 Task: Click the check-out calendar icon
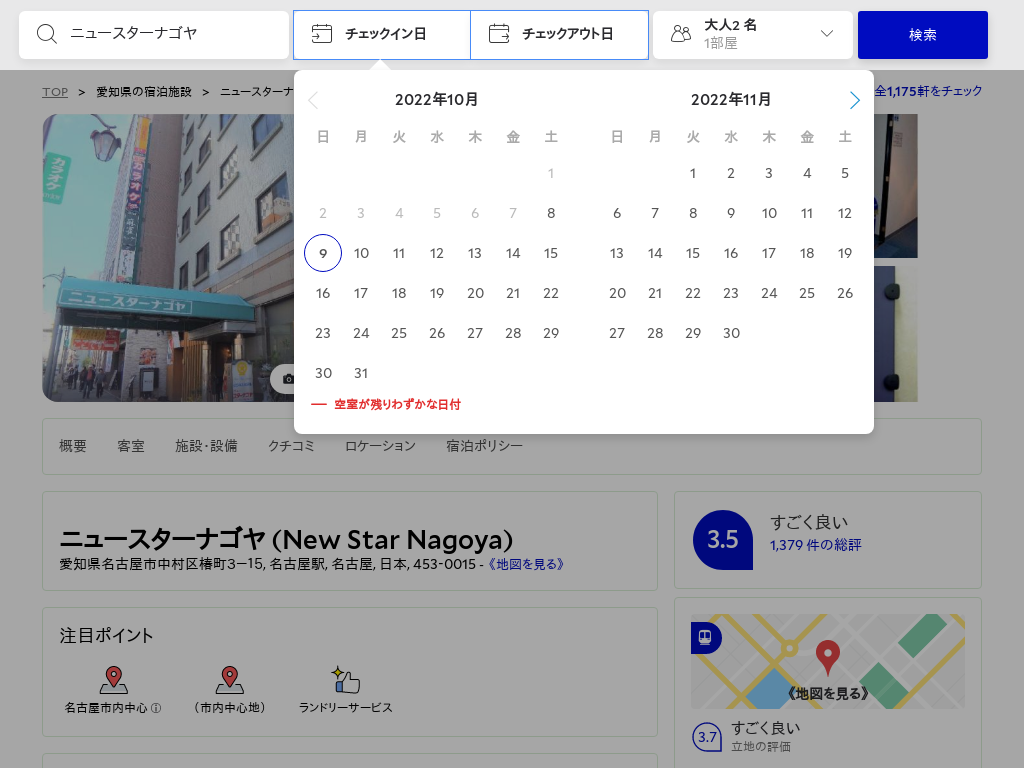(x=499, y=33)
